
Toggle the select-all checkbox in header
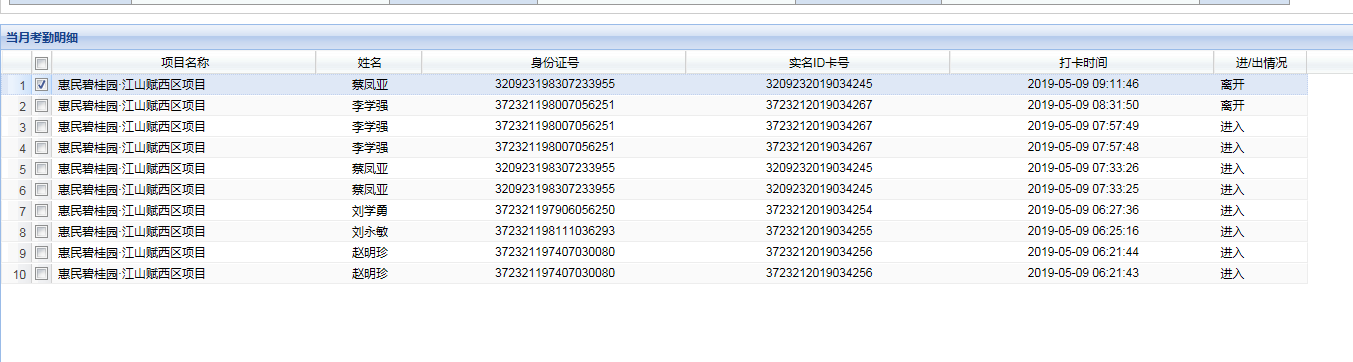coord(41,63)
